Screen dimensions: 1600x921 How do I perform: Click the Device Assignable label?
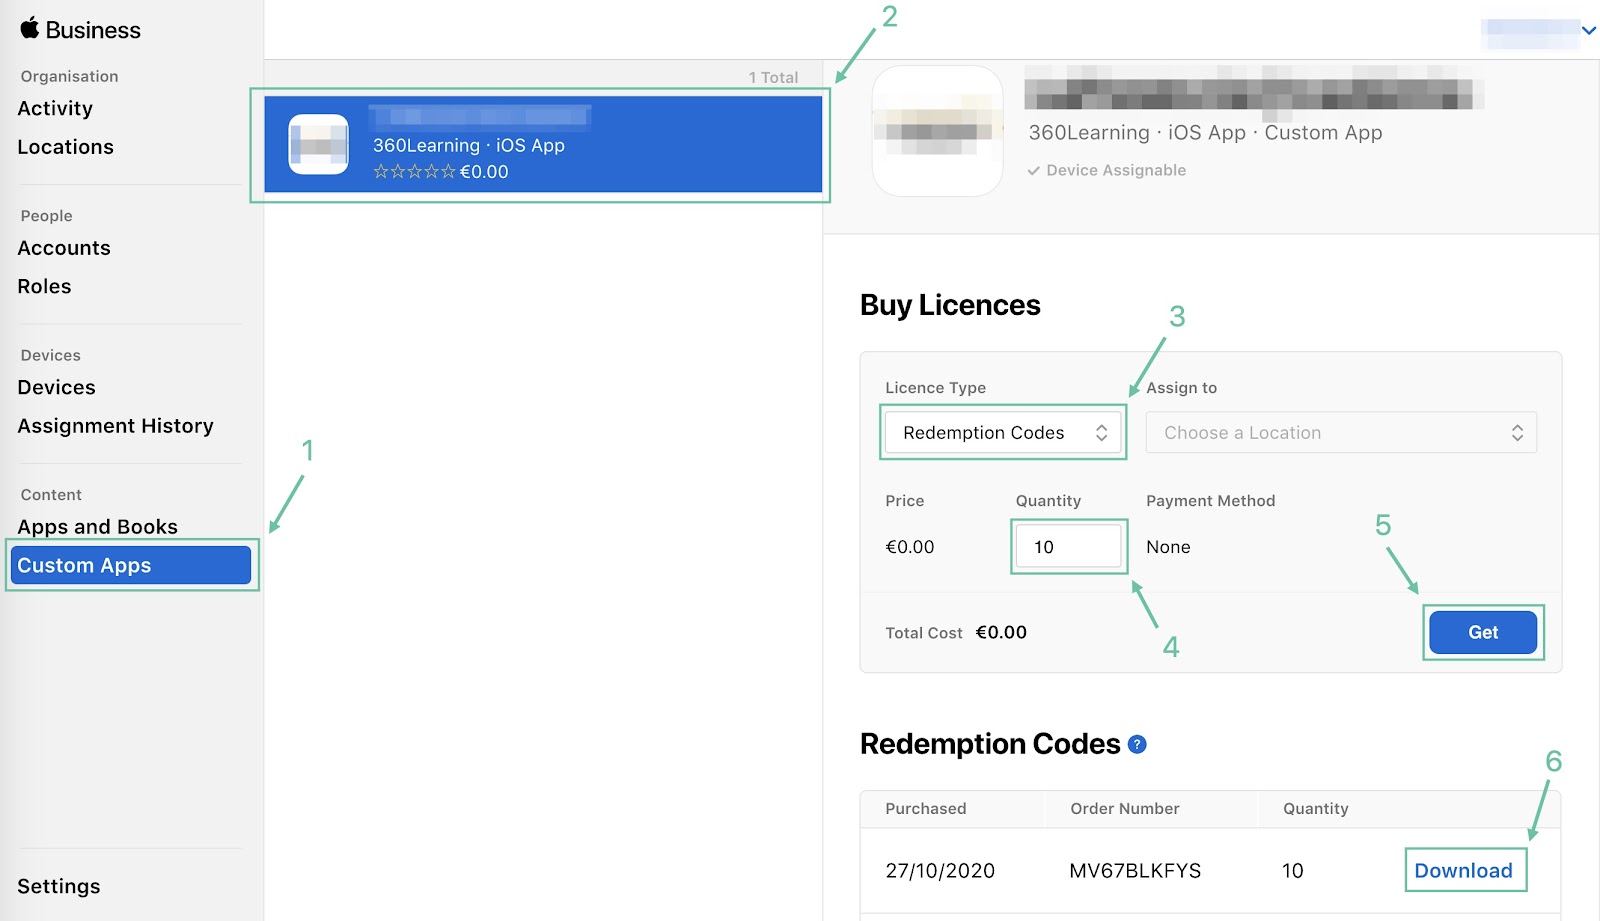pyautogui.click(x=1106, y=171)
